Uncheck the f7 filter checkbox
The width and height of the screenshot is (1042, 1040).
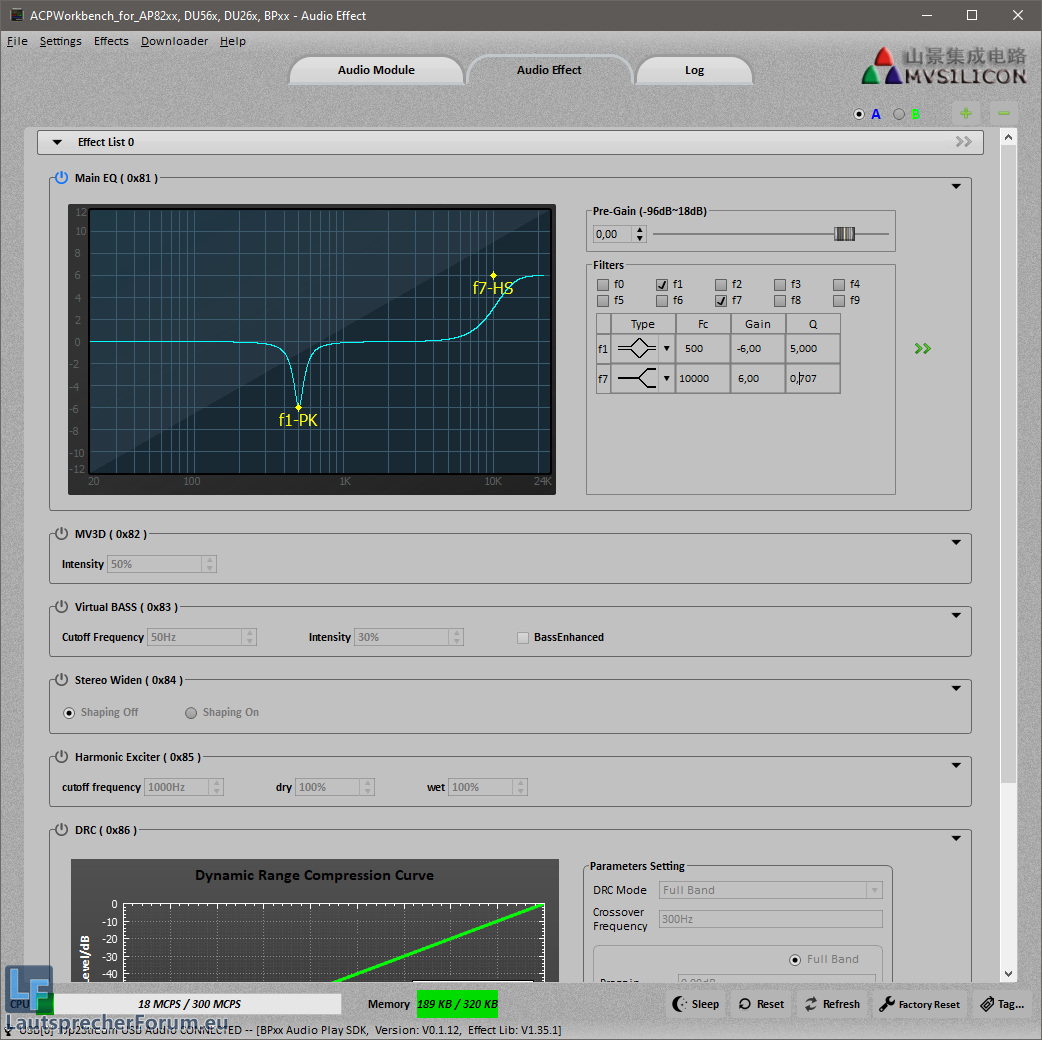click(721, 300)
